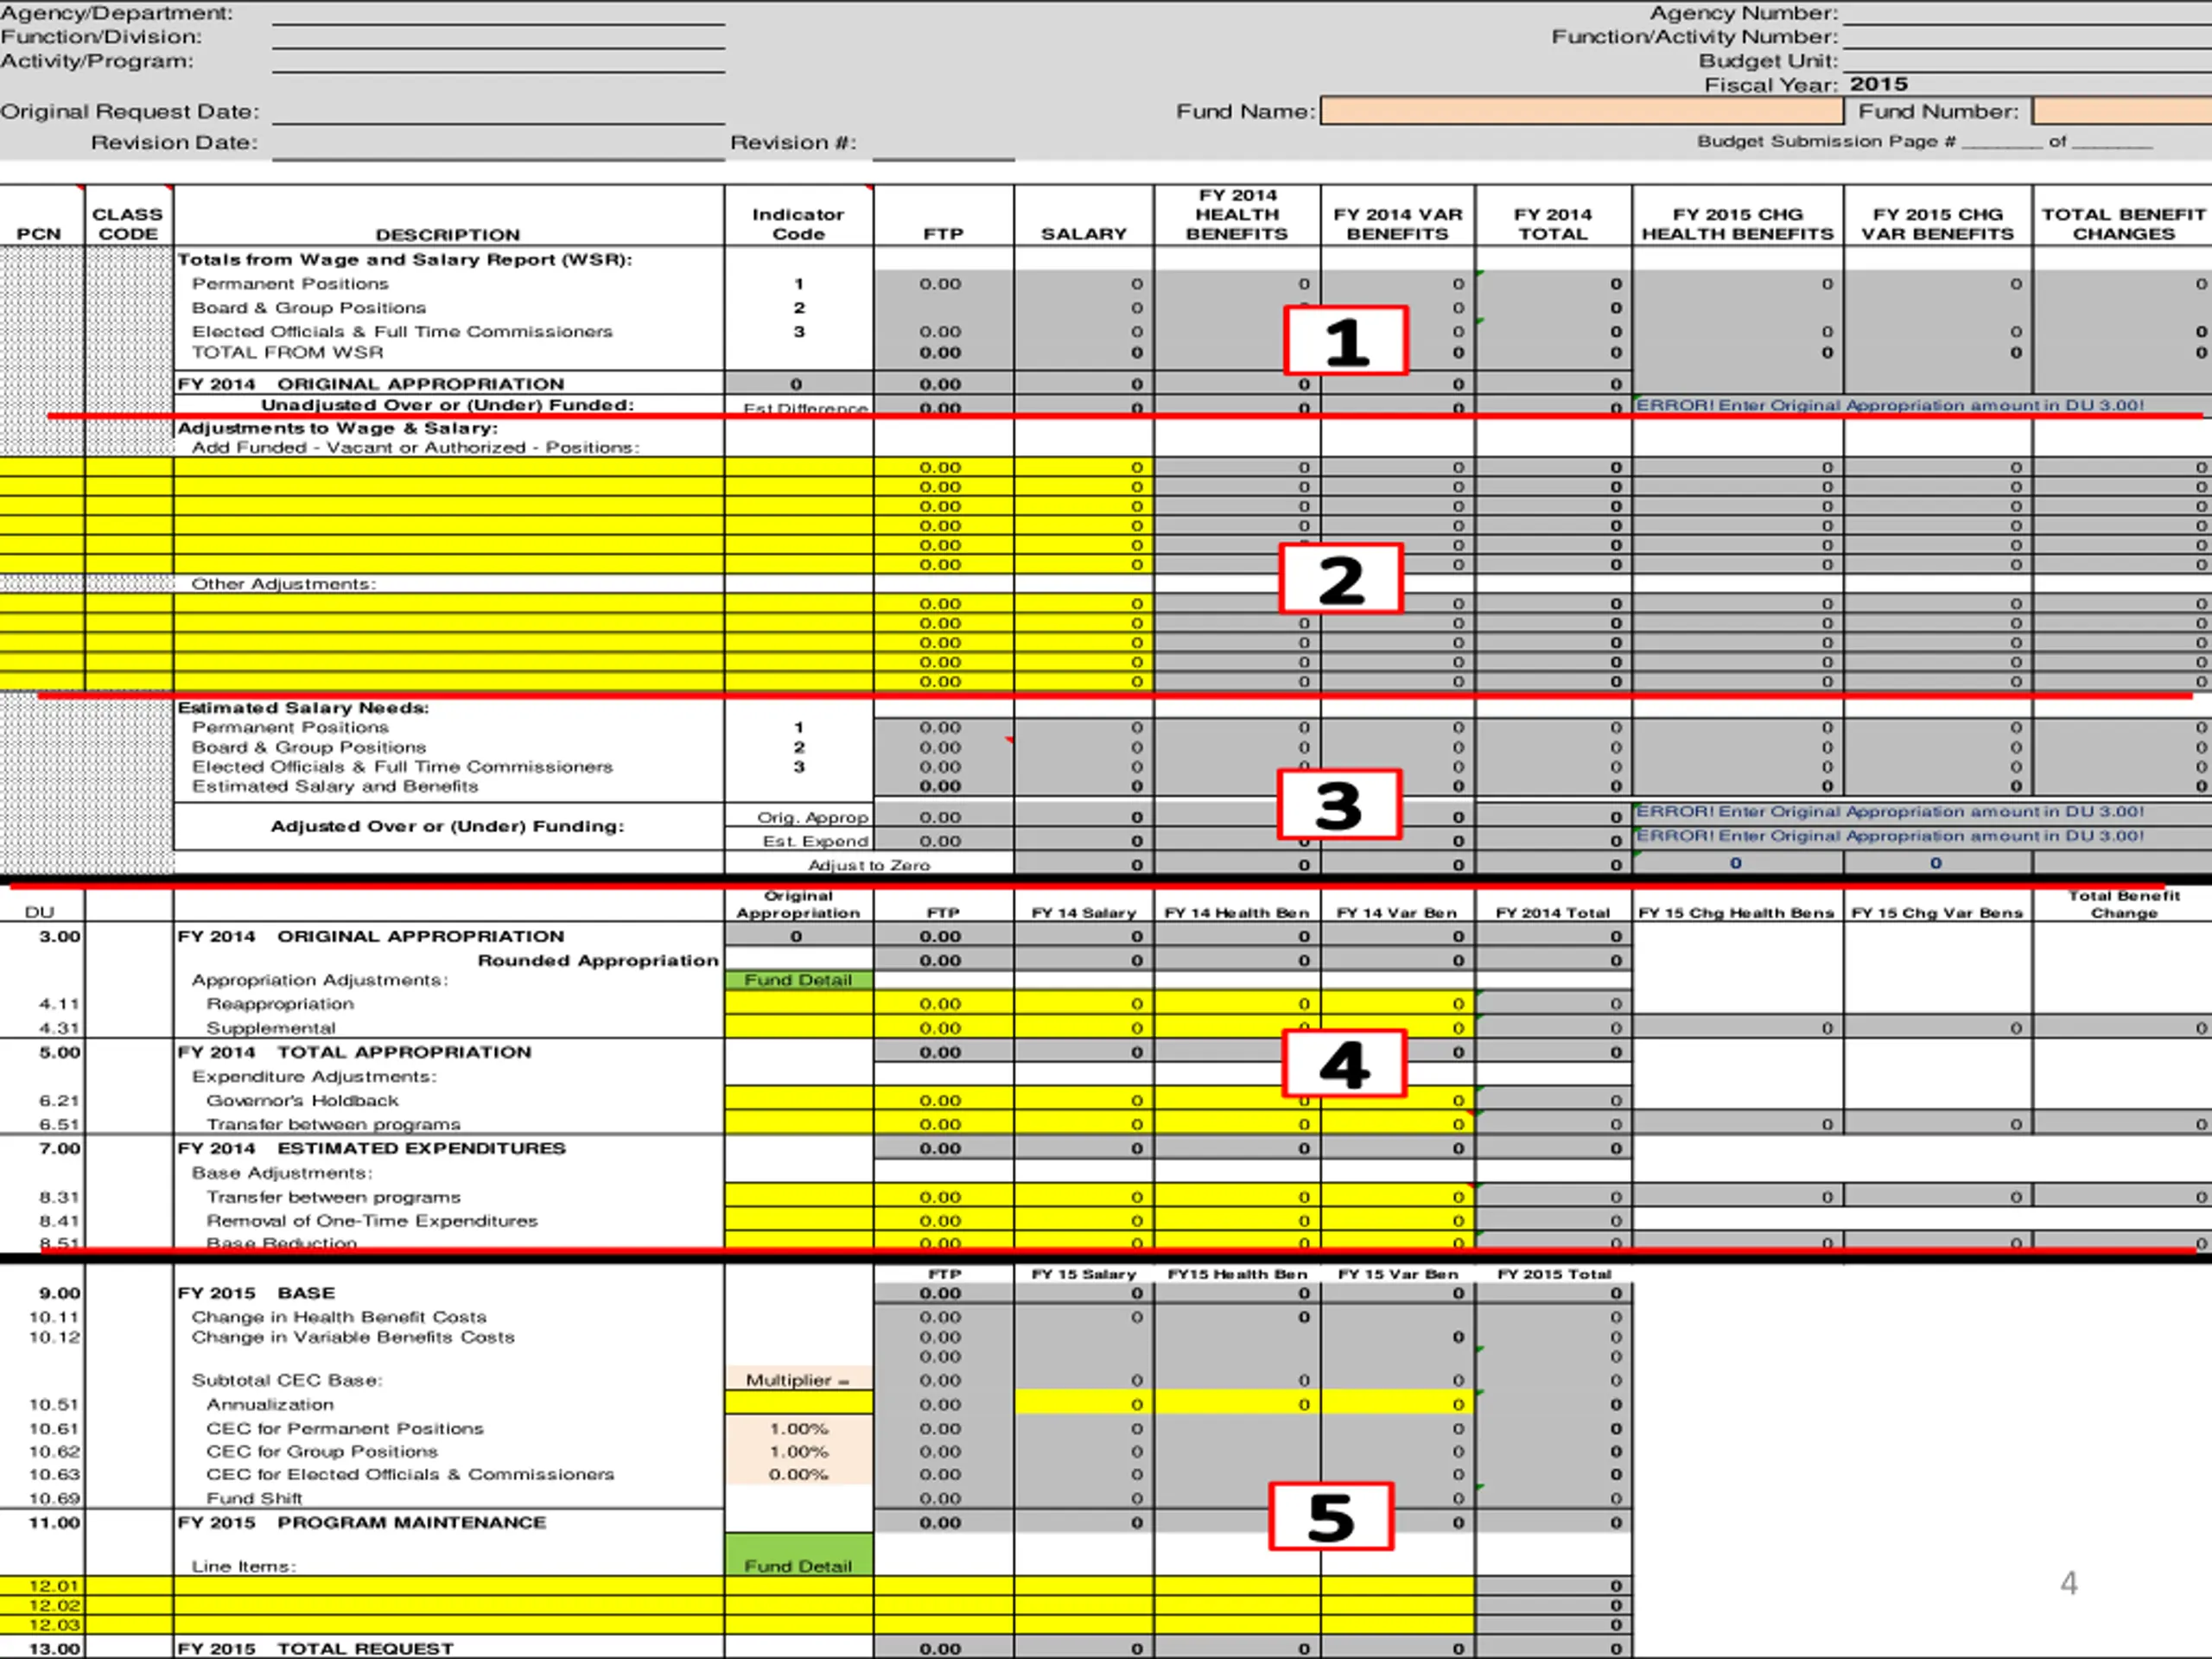Click the 'Adjust to Zero' cell
Image resolution: width=2212 pixels, height=1659 pixels.
[869, 864]
